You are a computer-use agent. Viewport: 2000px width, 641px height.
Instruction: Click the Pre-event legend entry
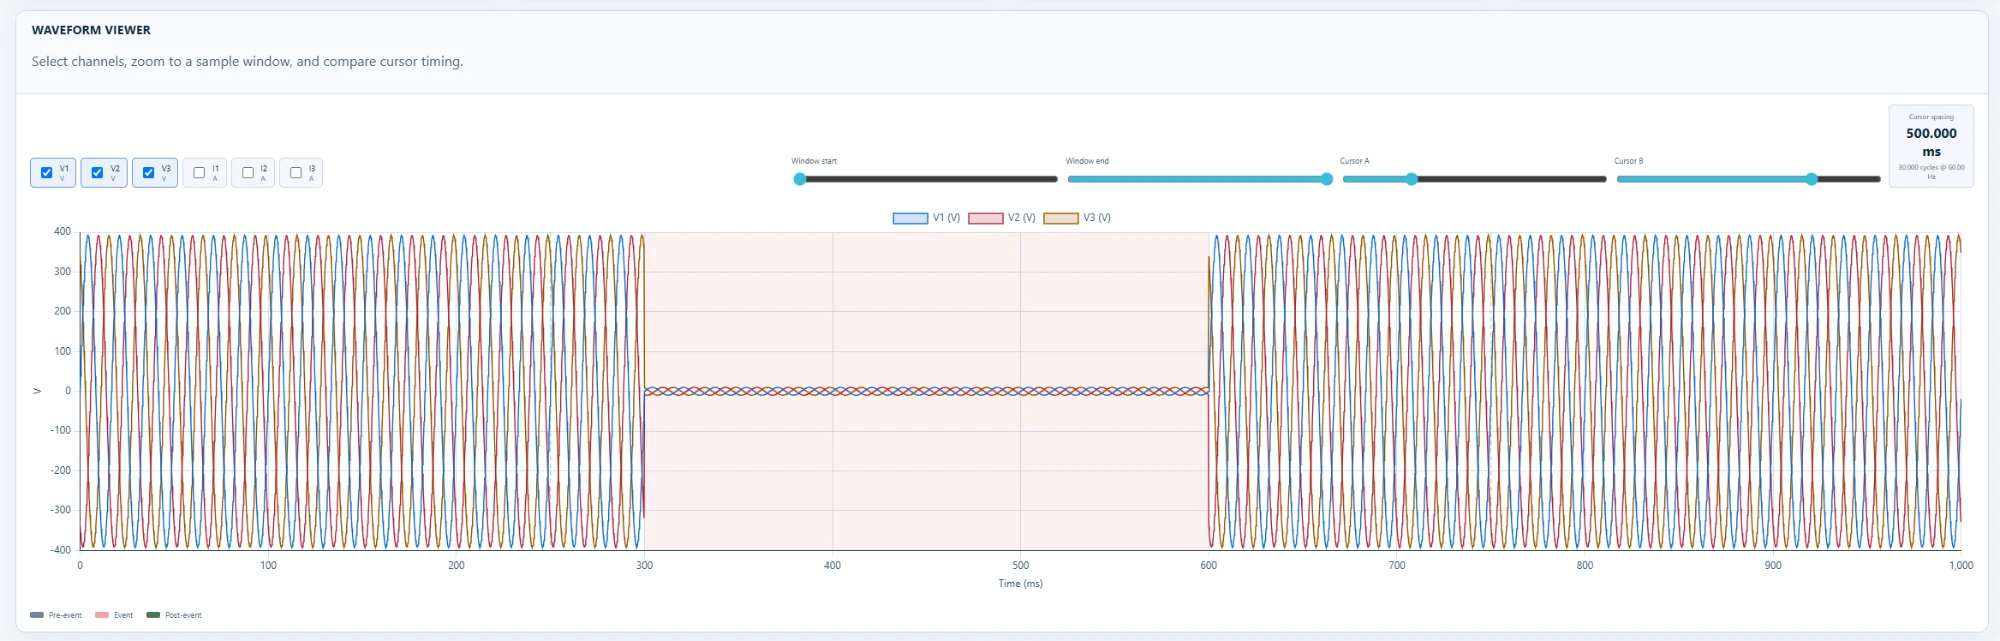point(56,615)
